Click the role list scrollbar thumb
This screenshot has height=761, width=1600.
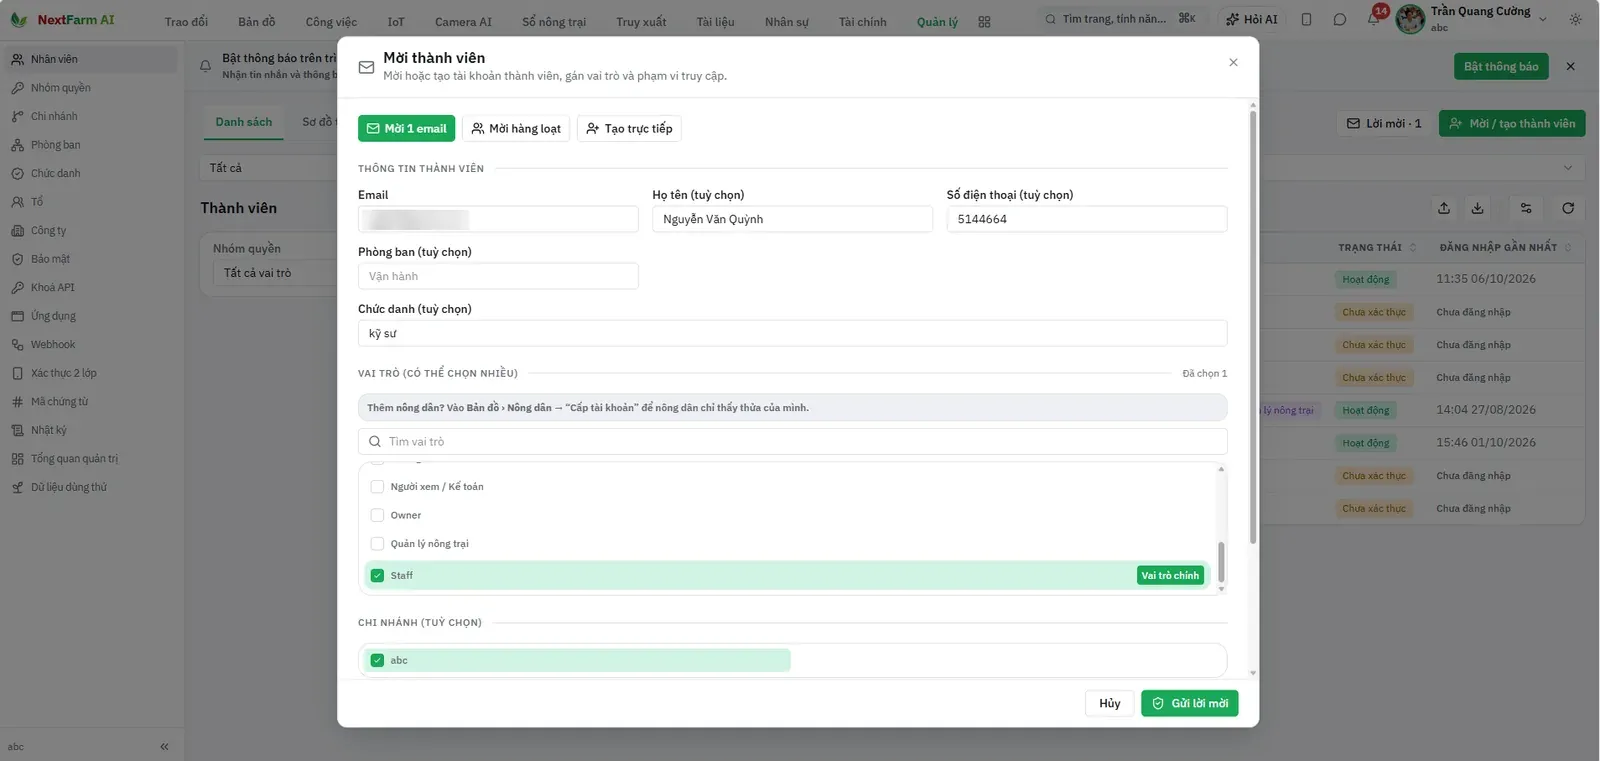coord(1220,561)
